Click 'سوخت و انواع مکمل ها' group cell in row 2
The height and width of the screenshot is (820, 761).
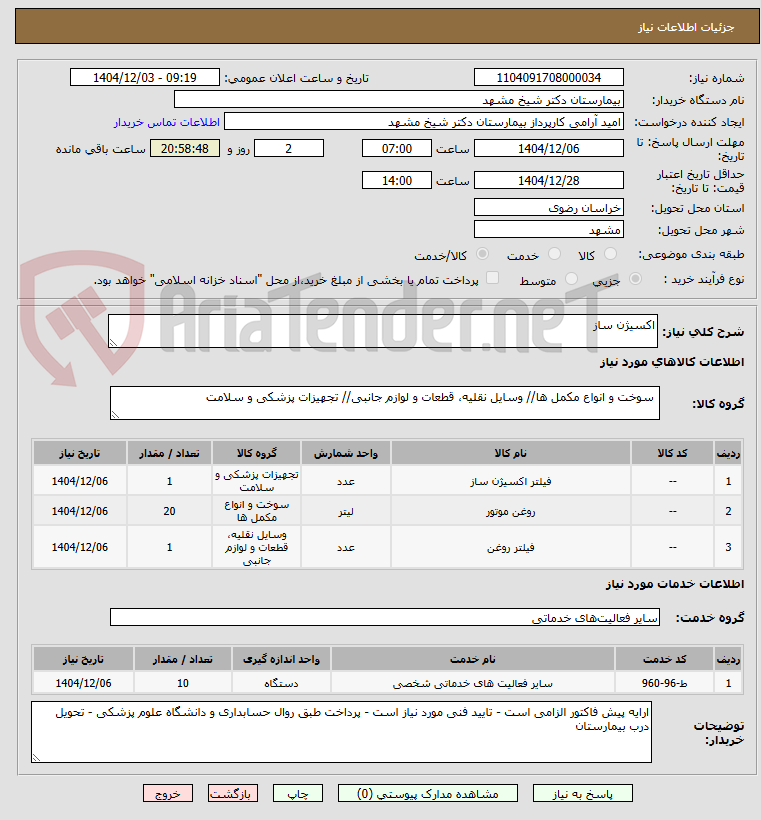(256, 511)
